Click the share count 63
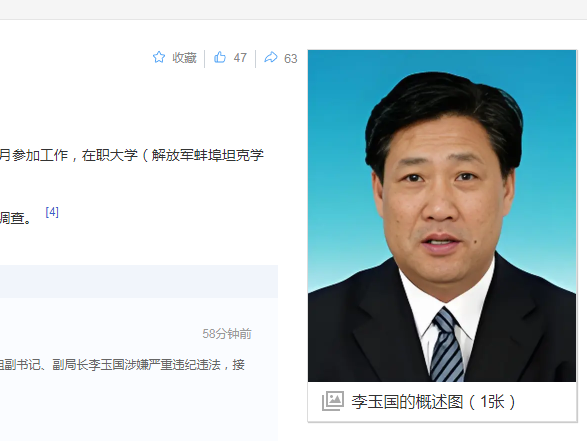This screenshot has height=441, width=587. pyautogui.click(x=291, y=59)
